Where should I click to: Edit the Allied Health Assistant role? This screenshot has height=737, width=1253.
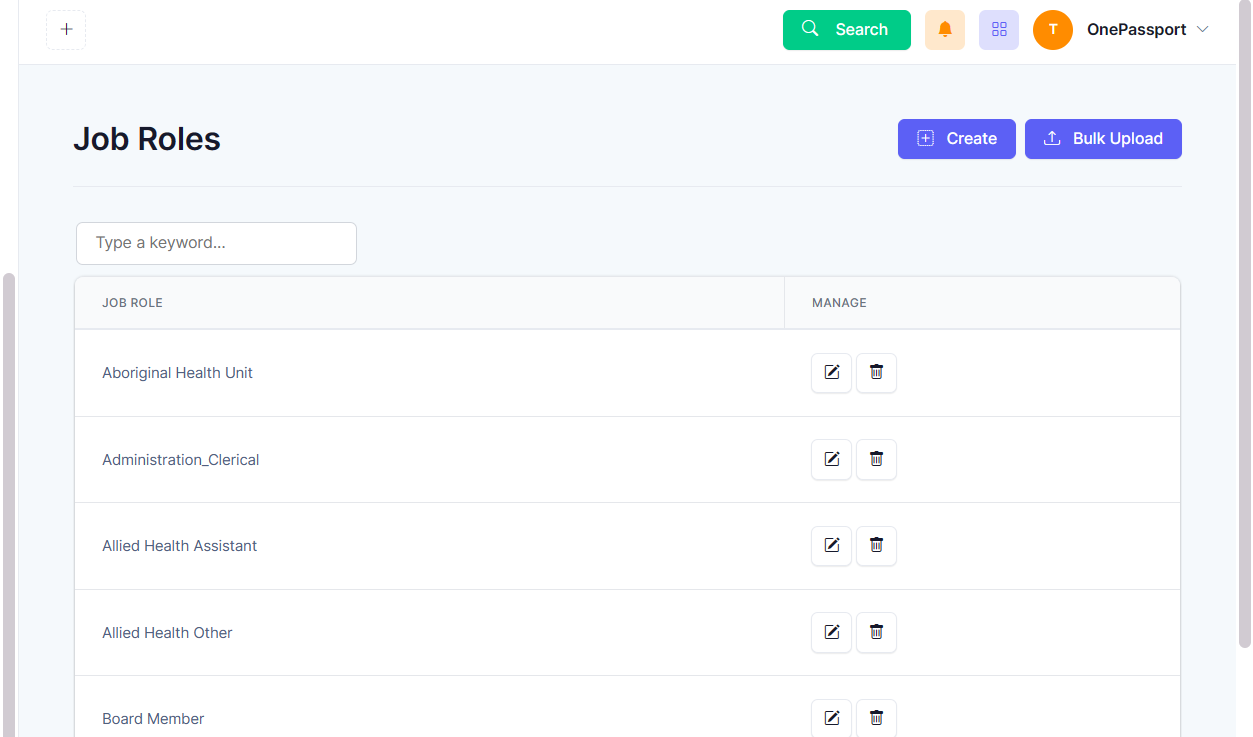pyautogui.click(x=831, y=546)
